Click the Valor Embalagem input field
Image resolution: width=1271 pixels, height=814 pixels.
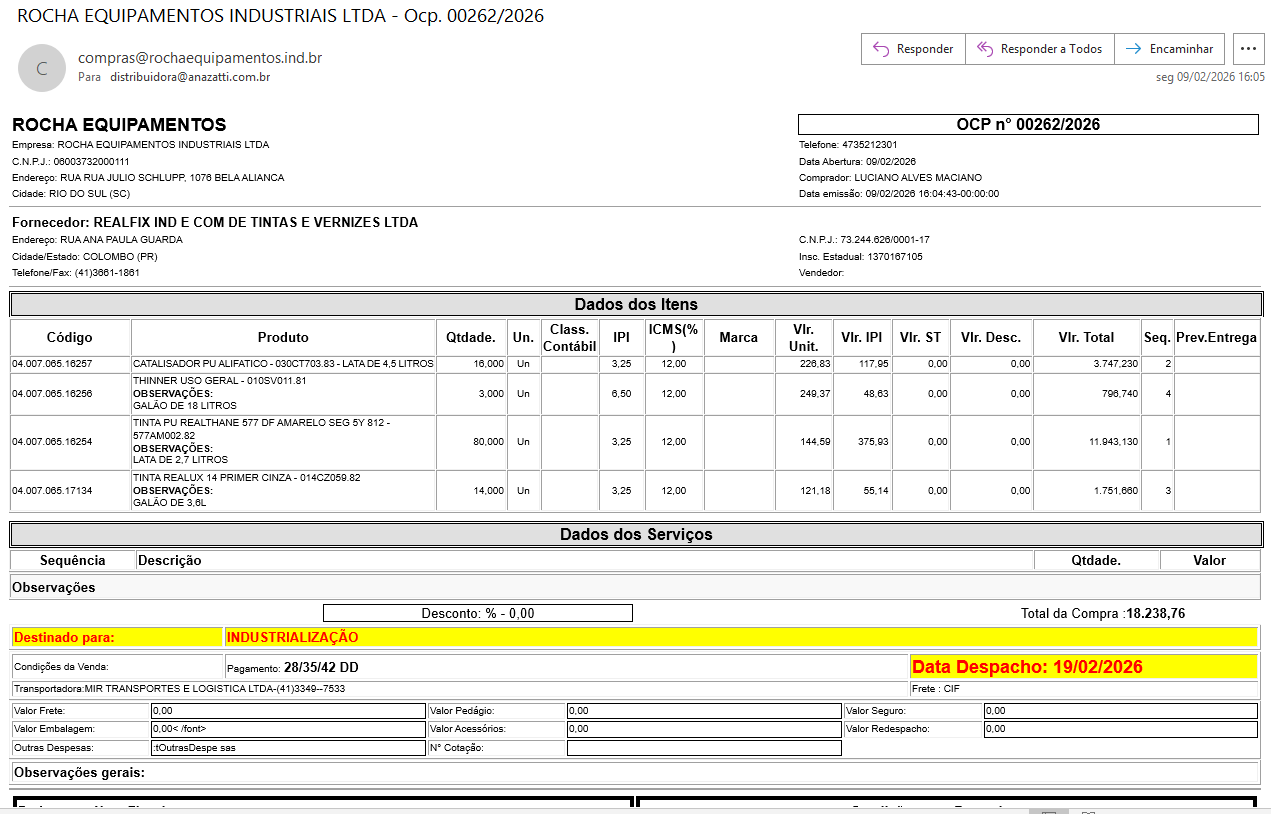click(288, 729)
